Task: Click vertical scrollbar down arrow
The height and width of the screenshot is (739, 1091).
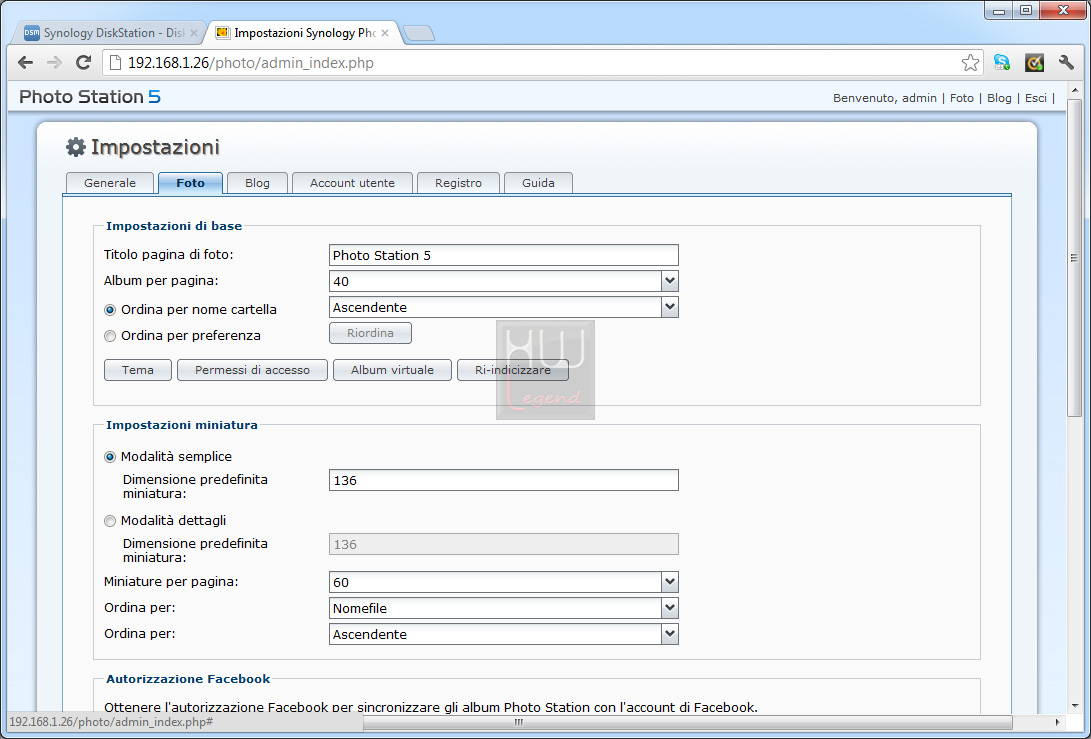Action: pos(1074,706)
